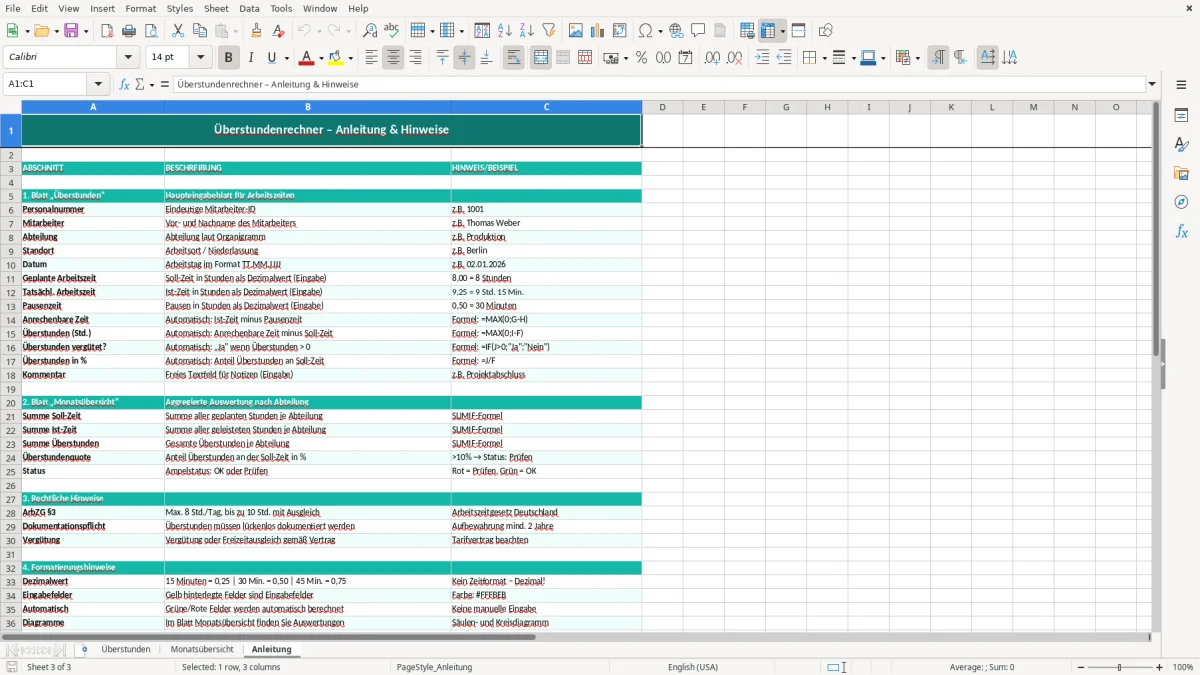Open Freeze Rows and Columns dropdown arrow
The width and height of the screenshot is (1200, 675).
[782, 31]
